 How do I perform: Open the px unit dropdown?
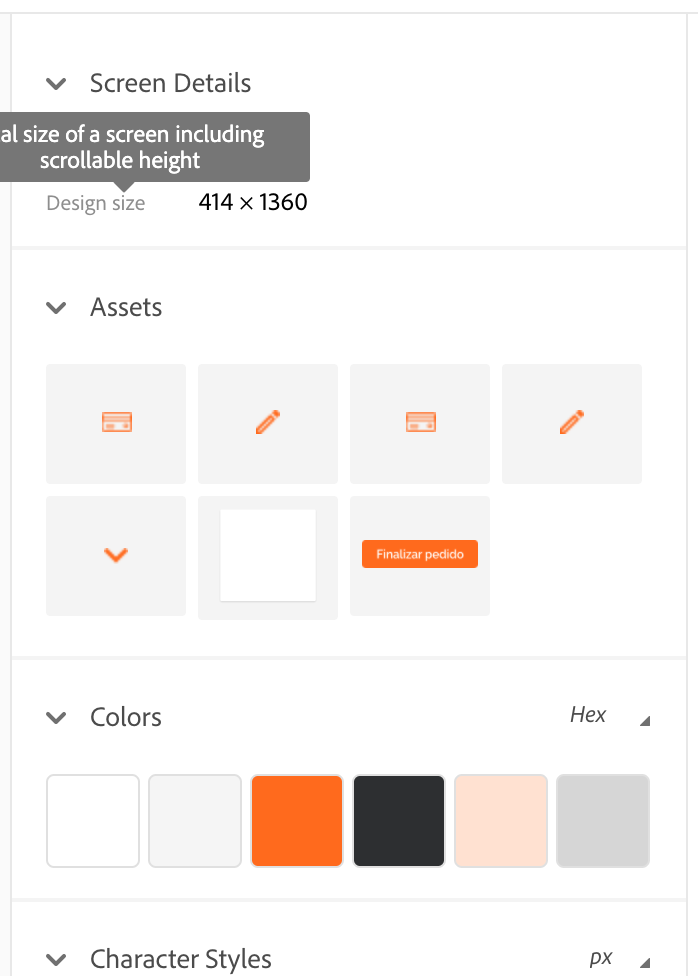(618, 958)
